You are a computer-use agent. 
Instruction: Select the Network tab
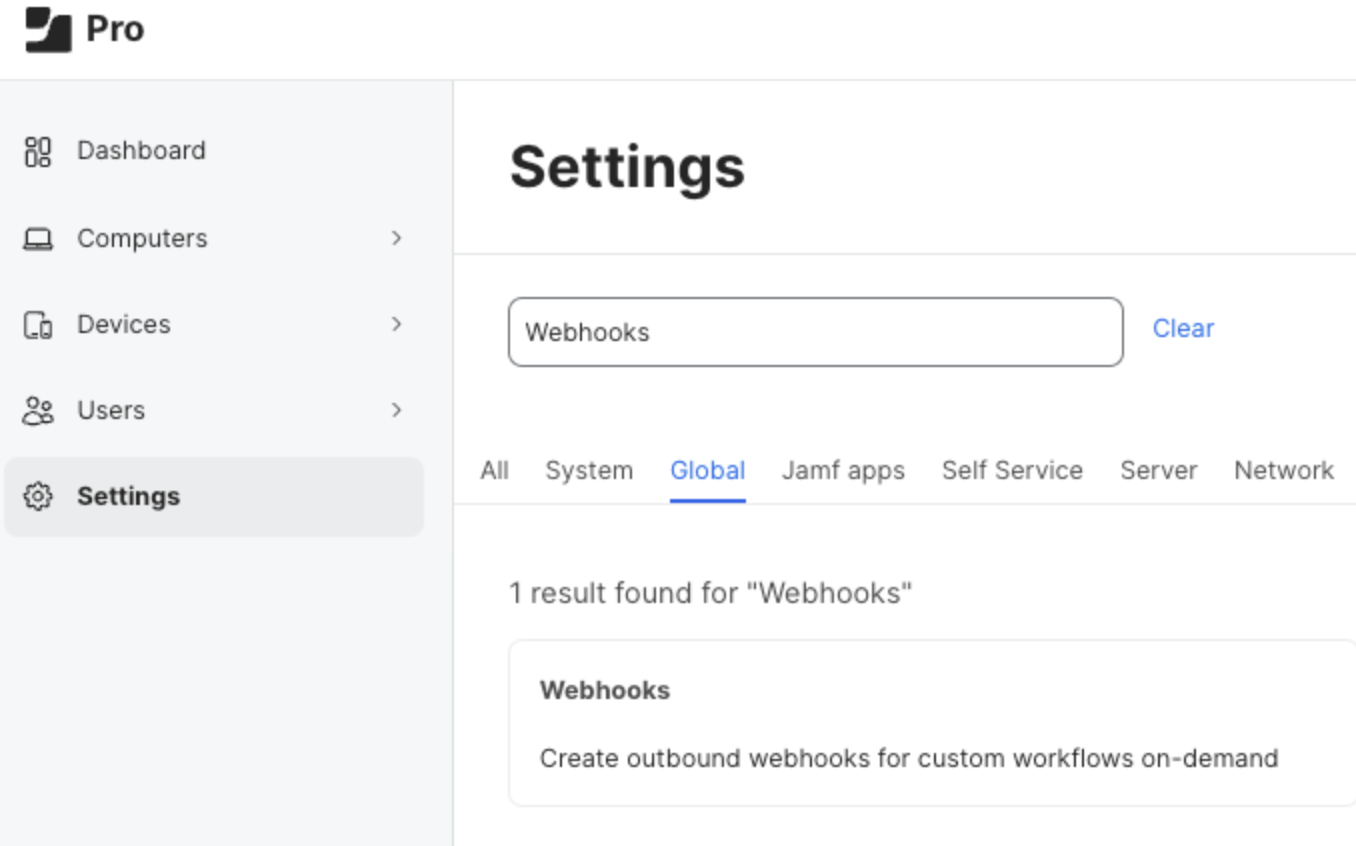[1284, 471]
